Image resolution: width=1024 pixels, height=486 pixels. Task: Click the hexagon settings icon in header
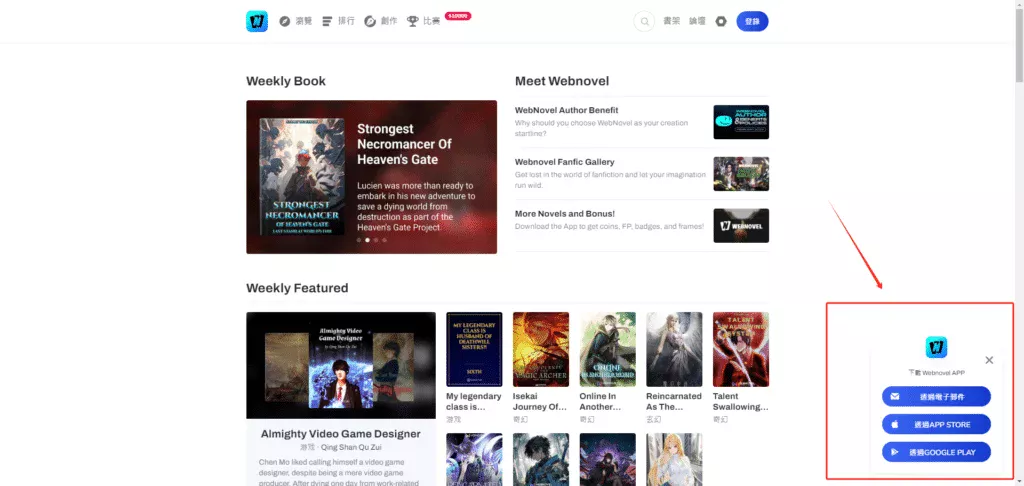[x=721, y=21]
